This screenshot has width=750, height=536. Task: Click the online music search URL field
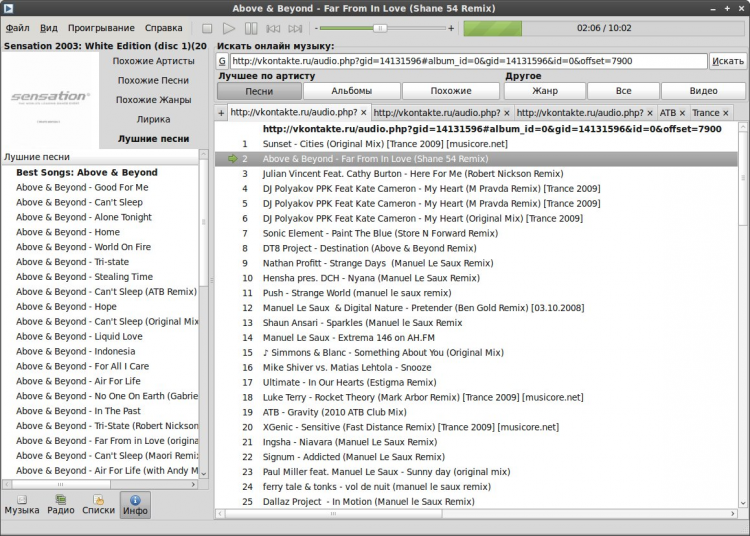pos(468,61)
